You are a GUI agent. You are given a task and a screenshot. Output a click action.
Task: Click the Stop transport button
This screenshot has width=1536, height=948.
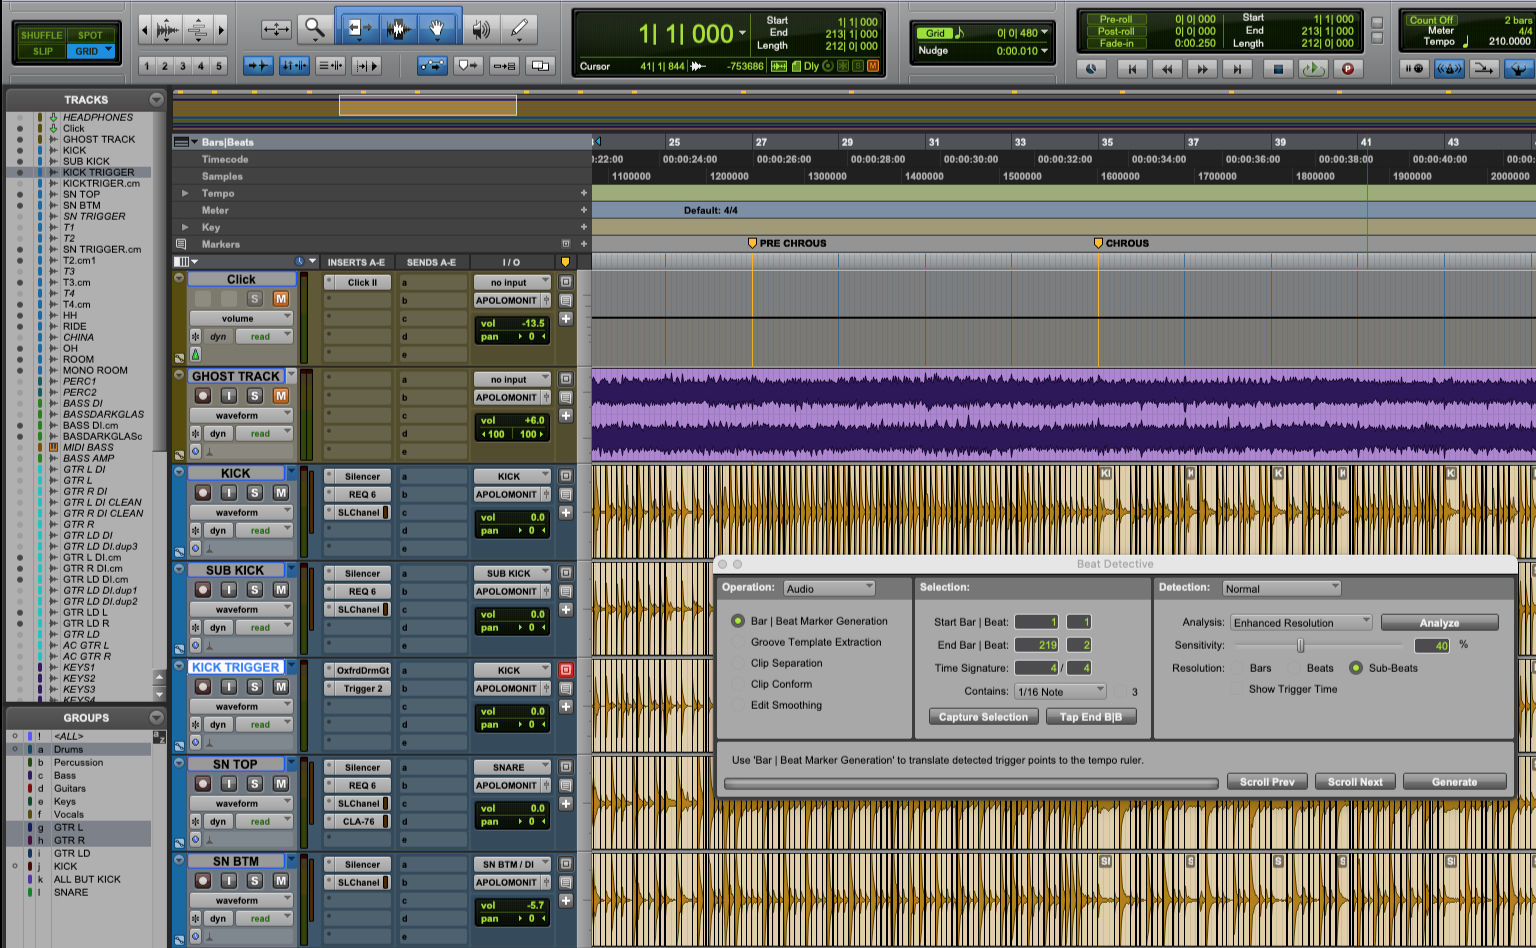(x=1277, y=69)
